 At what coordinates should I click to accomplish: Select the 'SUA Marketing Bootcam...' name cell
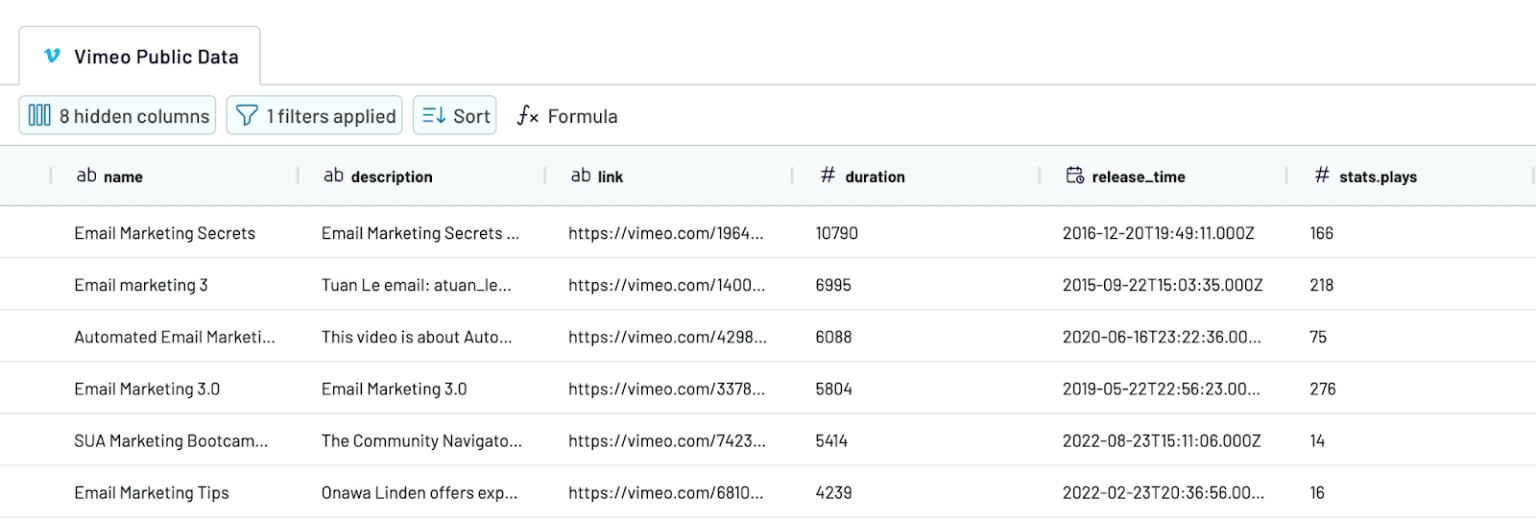point(171,441)
